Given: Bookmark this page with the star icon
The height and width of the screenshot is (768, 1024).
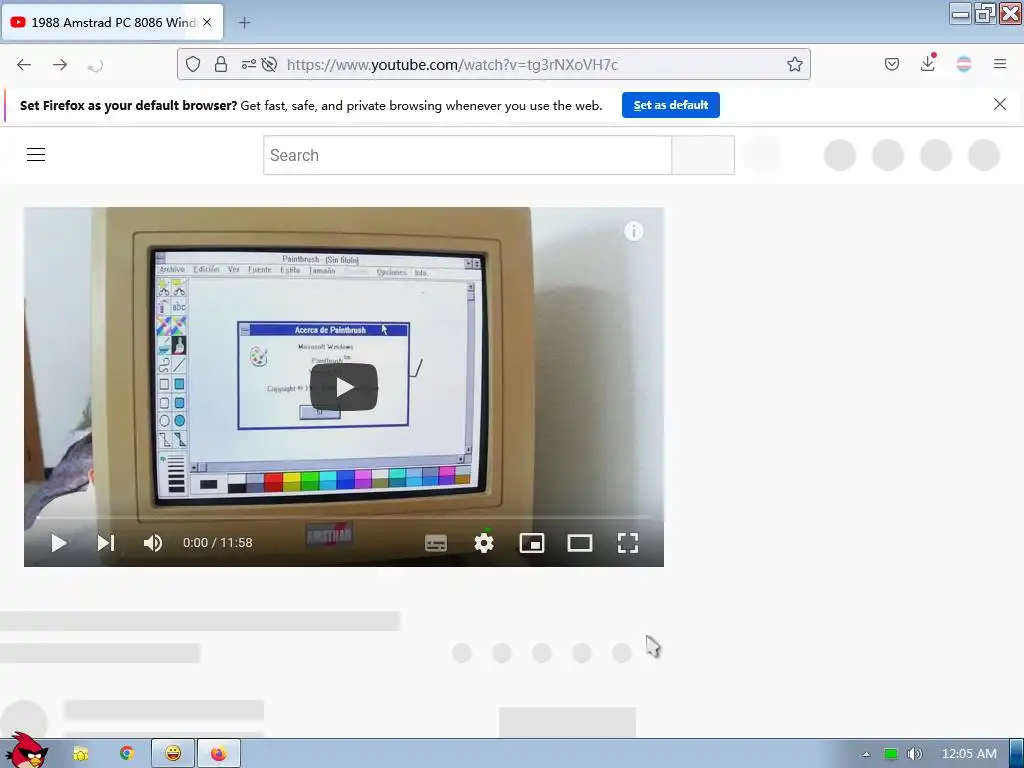Looking at the screenshot, I should tap(795, 64).
